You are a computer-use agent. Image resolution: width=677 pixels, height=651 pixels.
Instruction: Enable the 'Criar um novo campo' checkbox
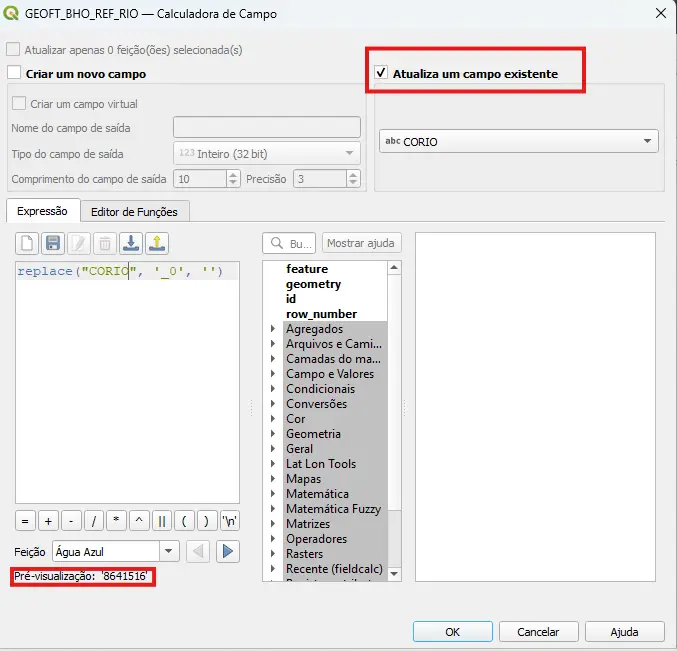click(x=14, y=73)
